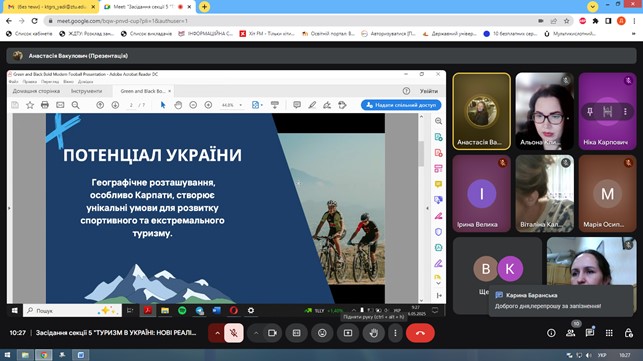Screen dimensions: 643x361
Task: Open the Chrome three-dot menu
Action: [x=634, y=21]
